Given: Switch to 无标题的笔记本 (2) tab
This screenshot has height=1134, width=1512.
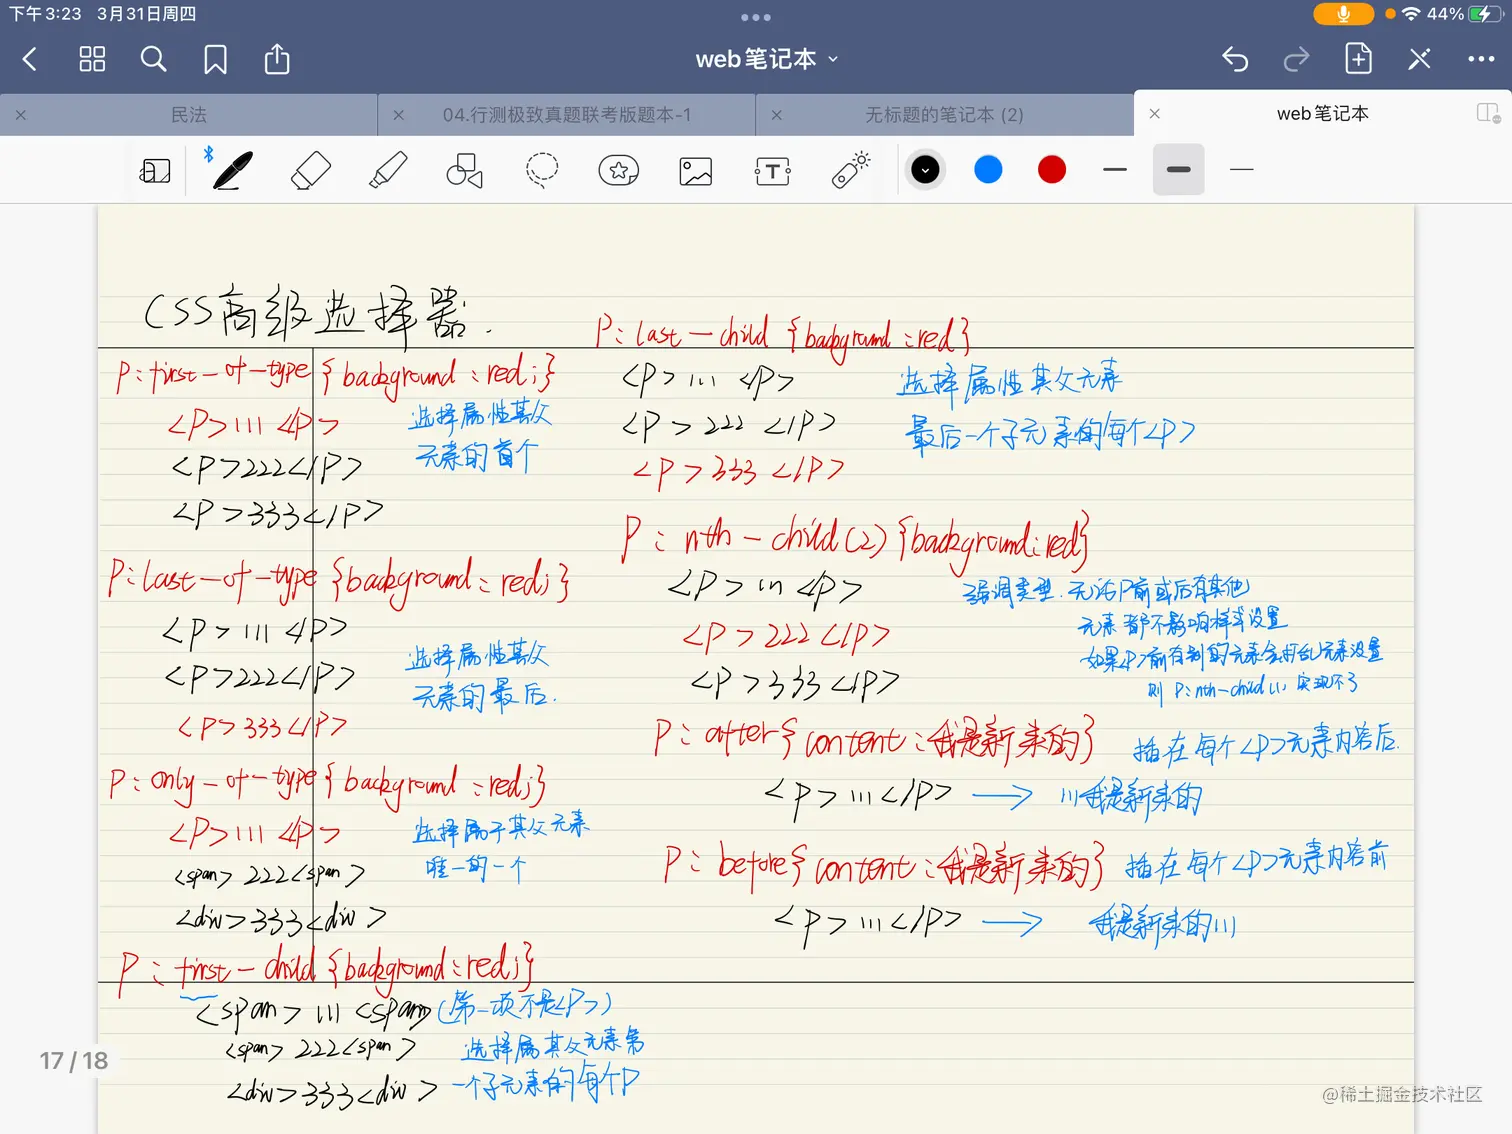Looking at the screenshot, I should [944, 115].
